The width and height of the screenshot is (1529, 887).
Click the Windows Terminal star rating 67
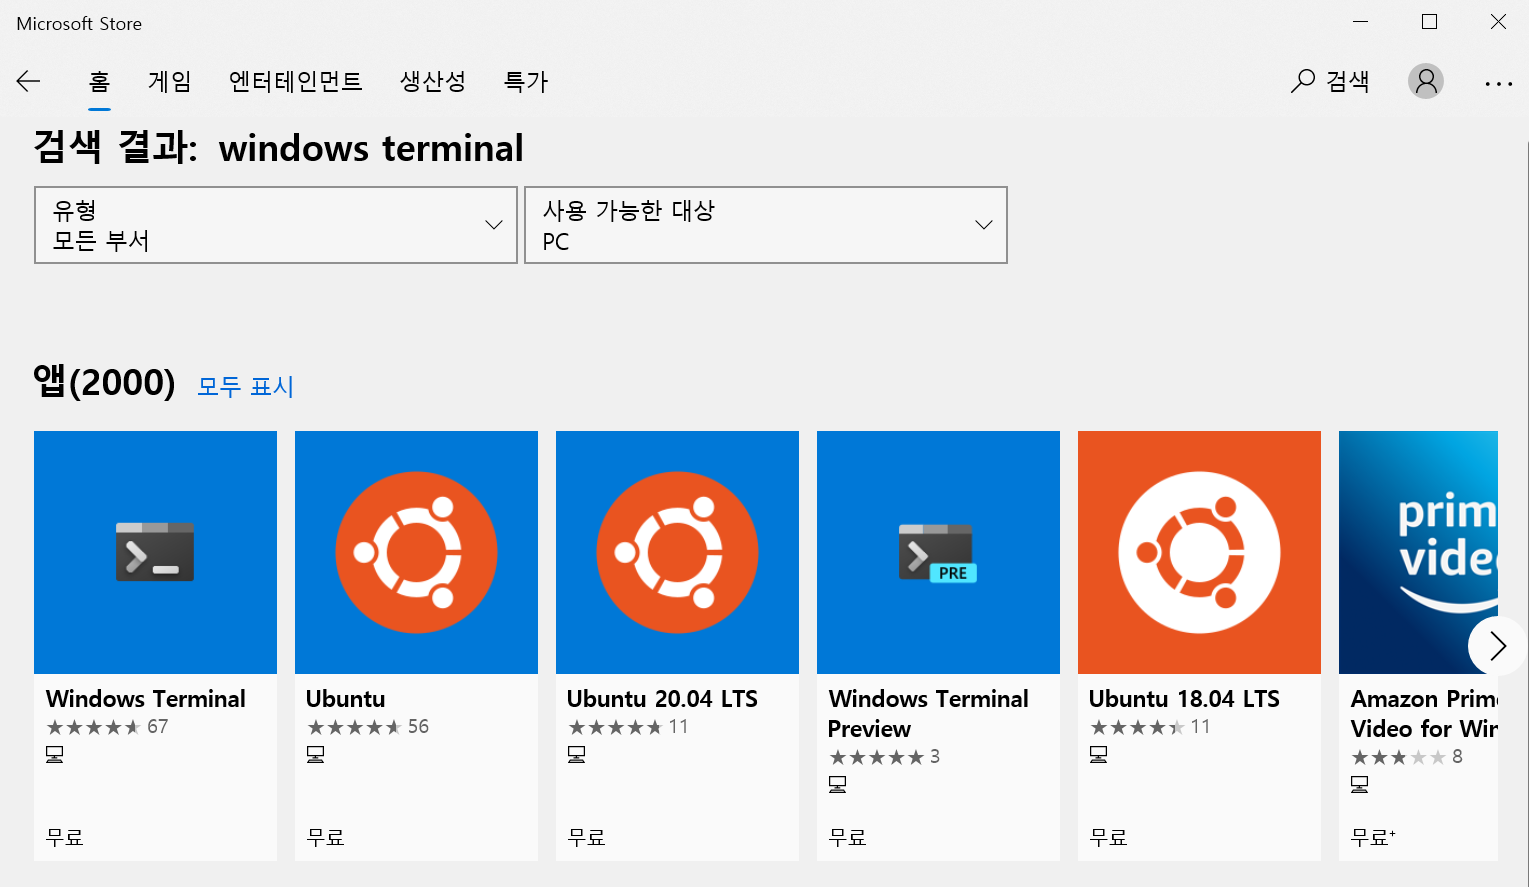click(107, 727)
